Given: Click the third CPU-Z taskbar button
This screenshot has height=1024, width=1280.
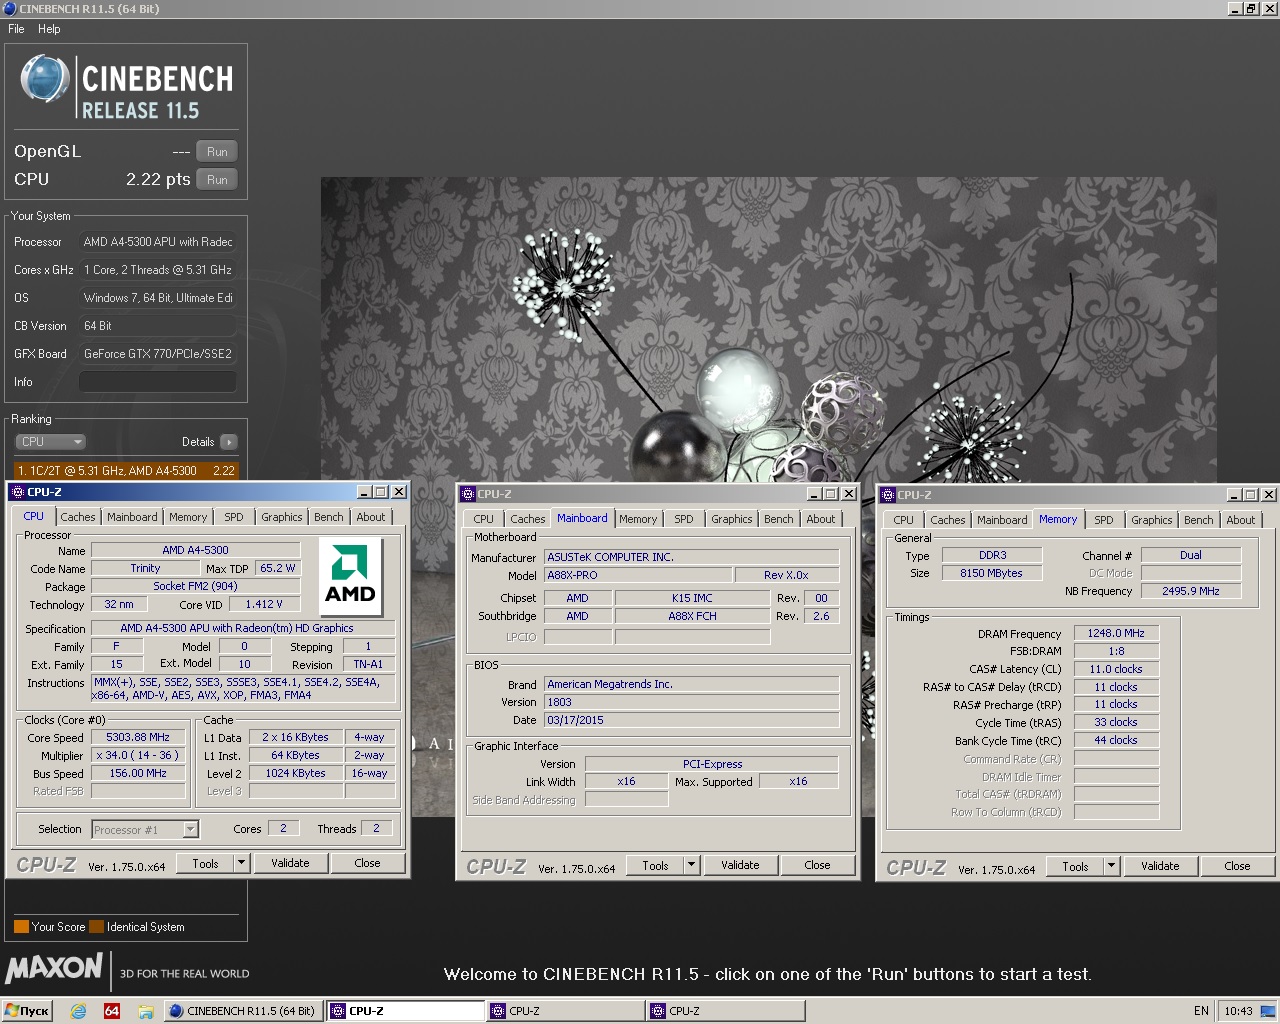Looking at the screenshot, I should point(725,1011).
